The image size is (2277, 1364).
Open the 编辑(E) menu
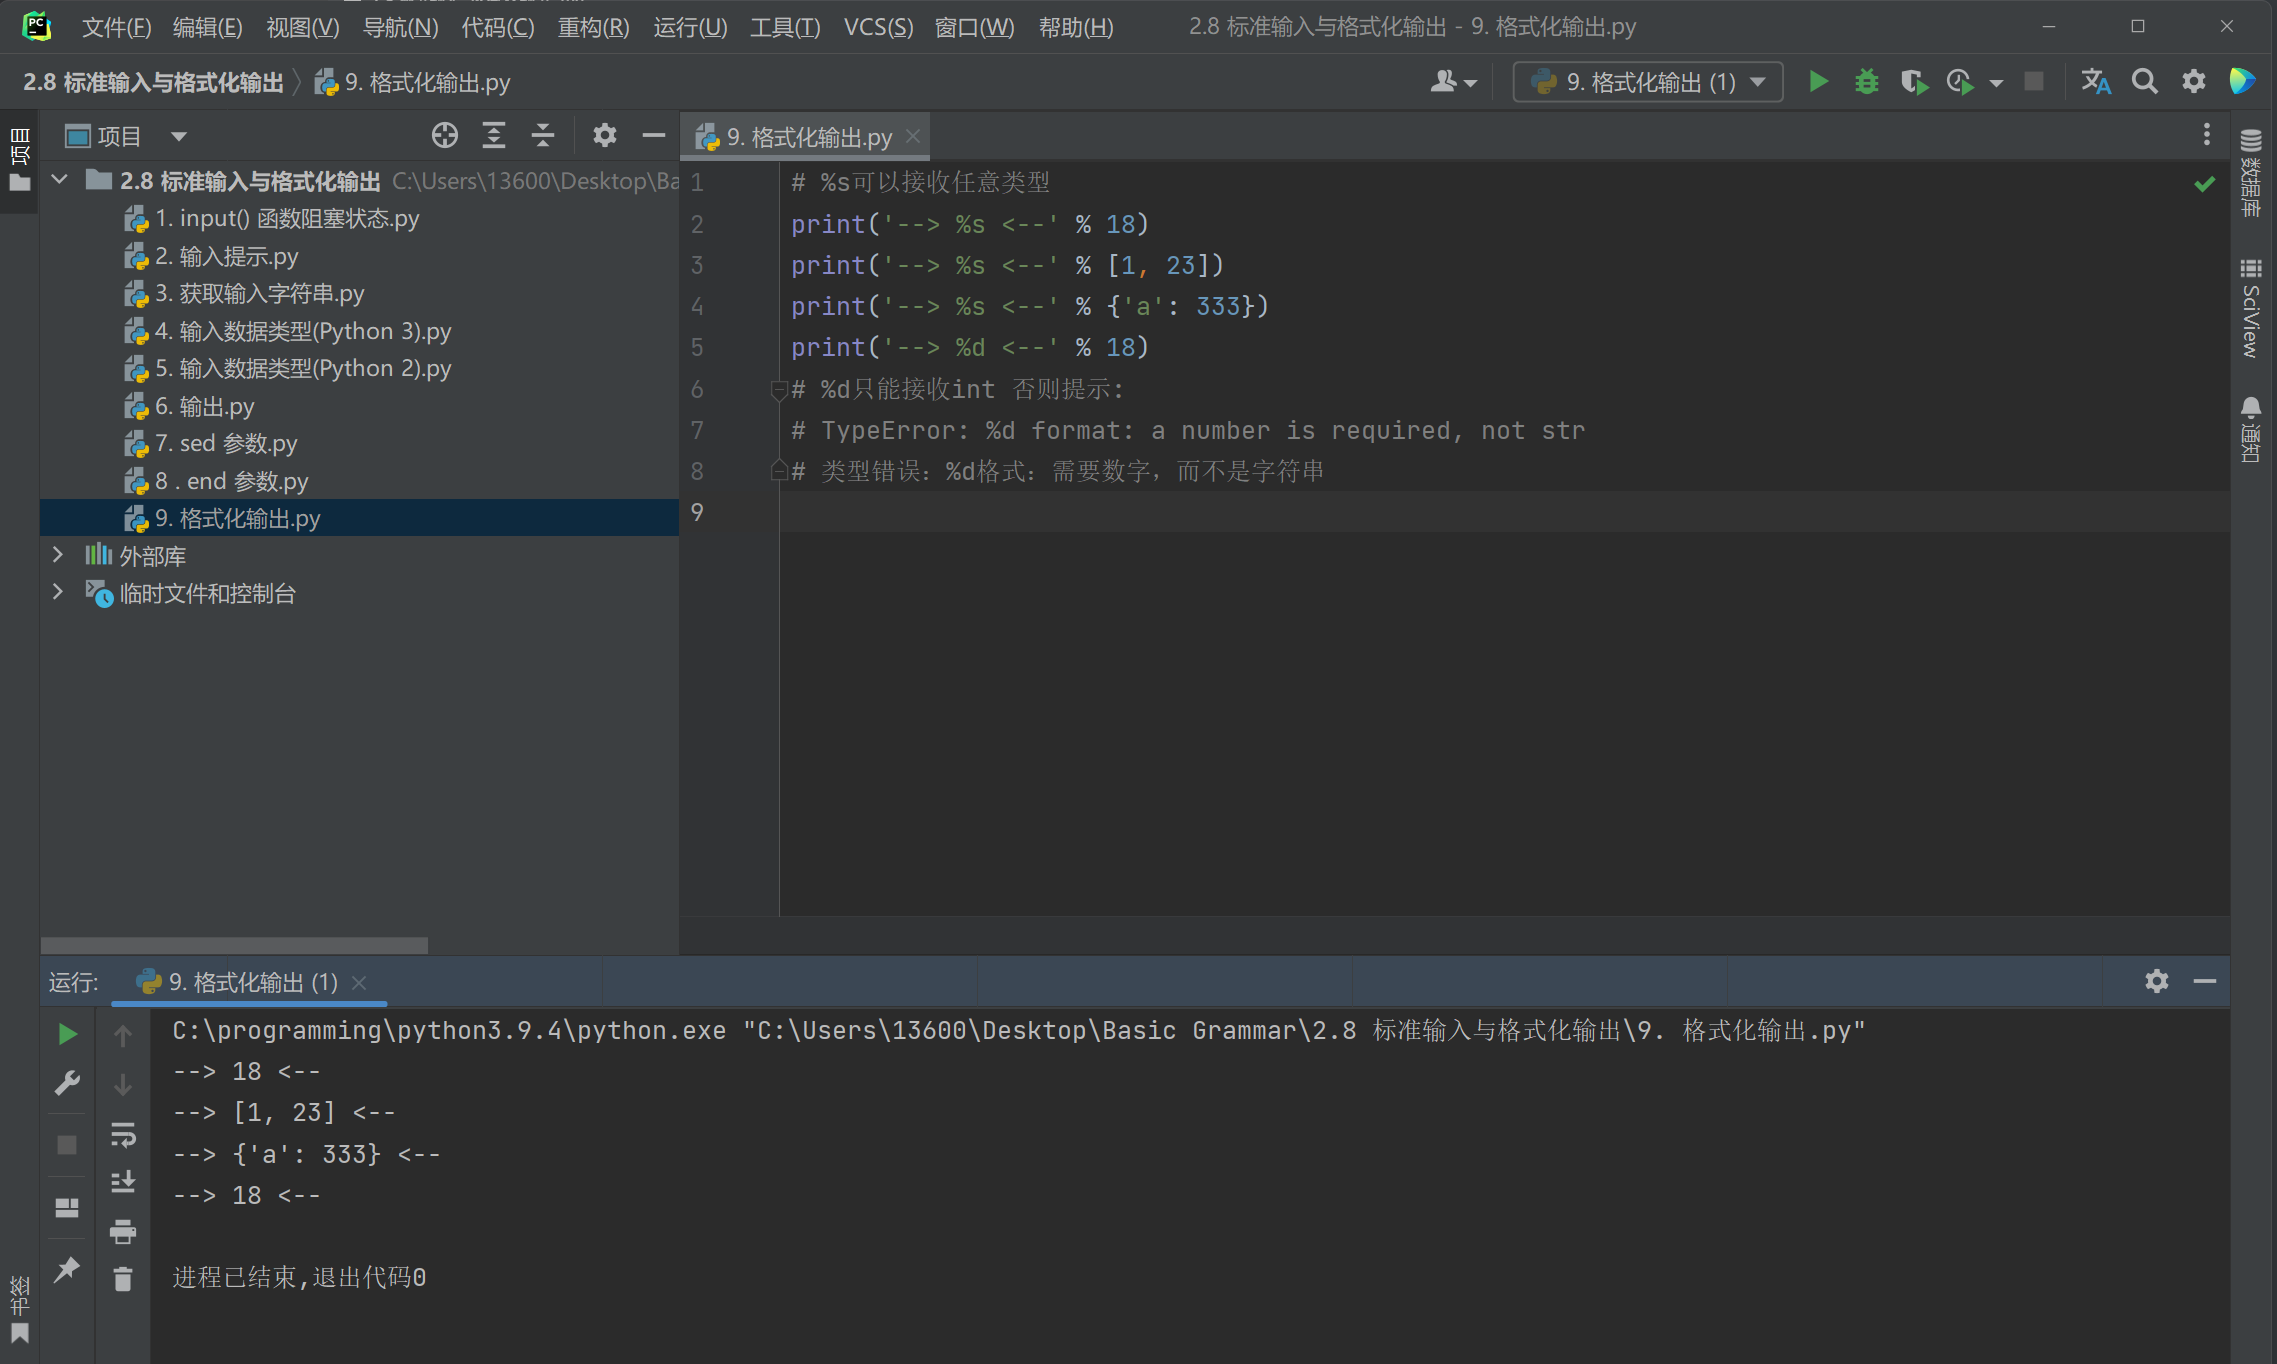tap(207, 27)
